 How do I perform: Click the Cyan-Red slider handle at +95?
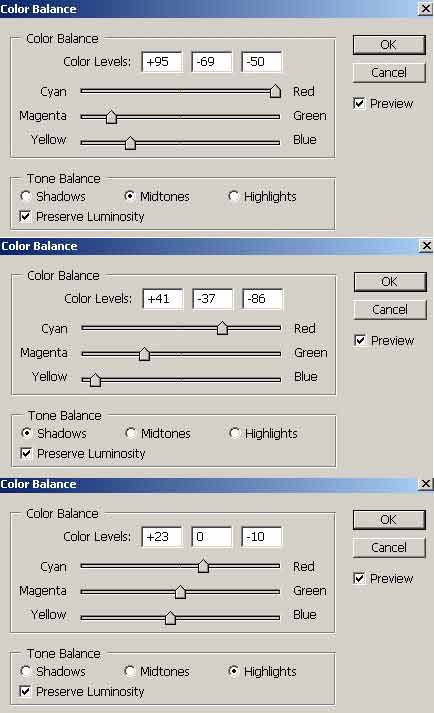[x=275, y=91]
